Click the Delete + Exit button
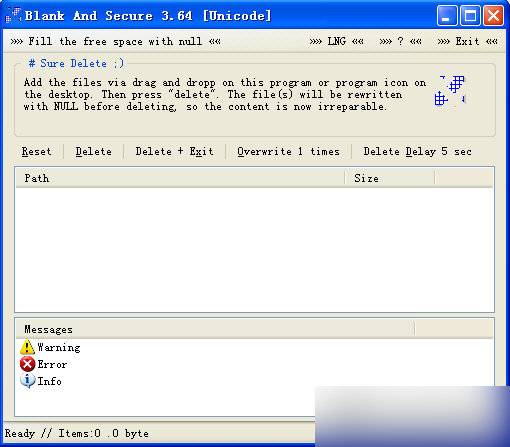The image size is (510, 447). (x=174, y=152)
